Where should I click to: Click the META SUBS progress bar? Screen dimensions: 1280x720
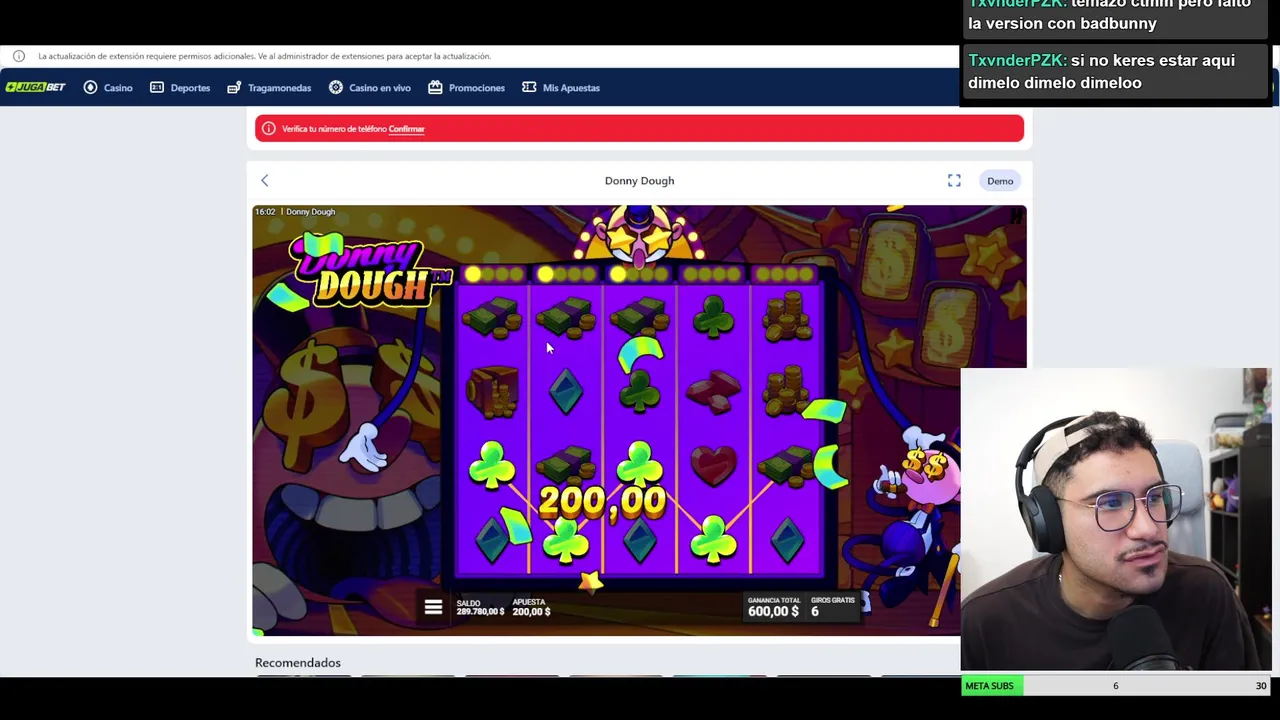pos(1116,686)
